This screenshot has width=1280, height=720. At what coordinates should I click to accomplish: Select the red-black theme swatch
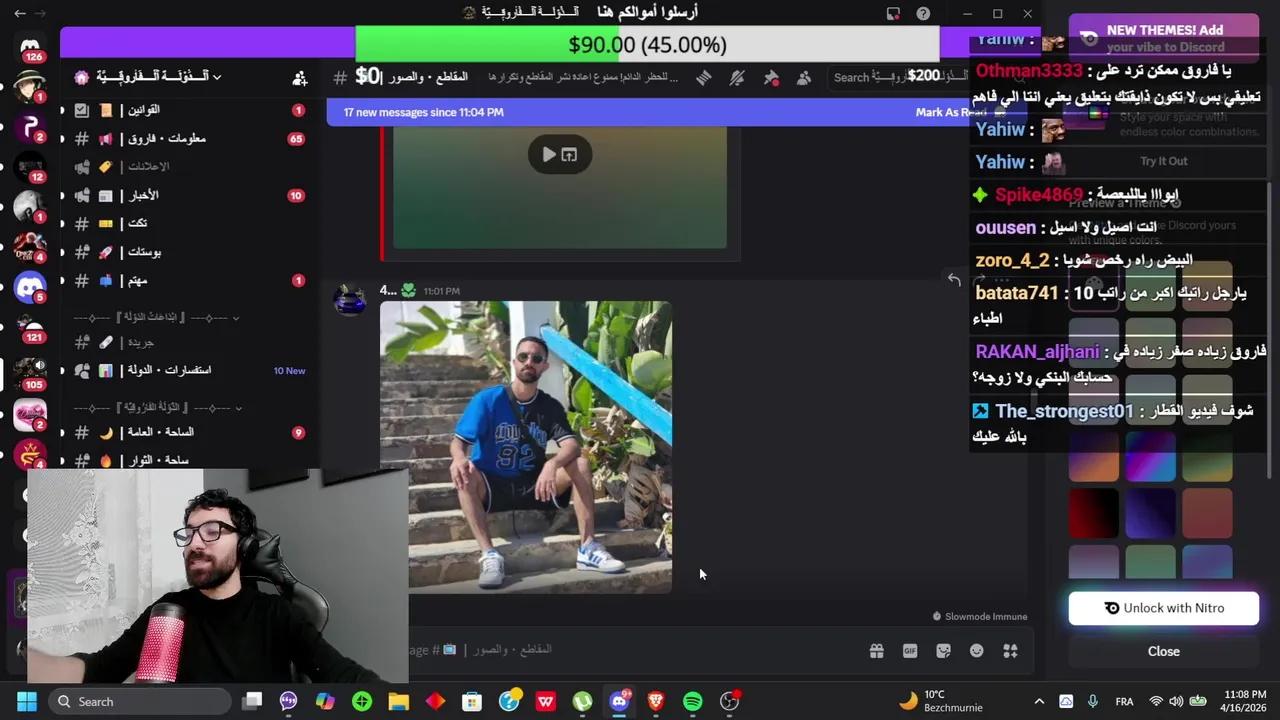pyautogui.click(x=1094, y=513)
